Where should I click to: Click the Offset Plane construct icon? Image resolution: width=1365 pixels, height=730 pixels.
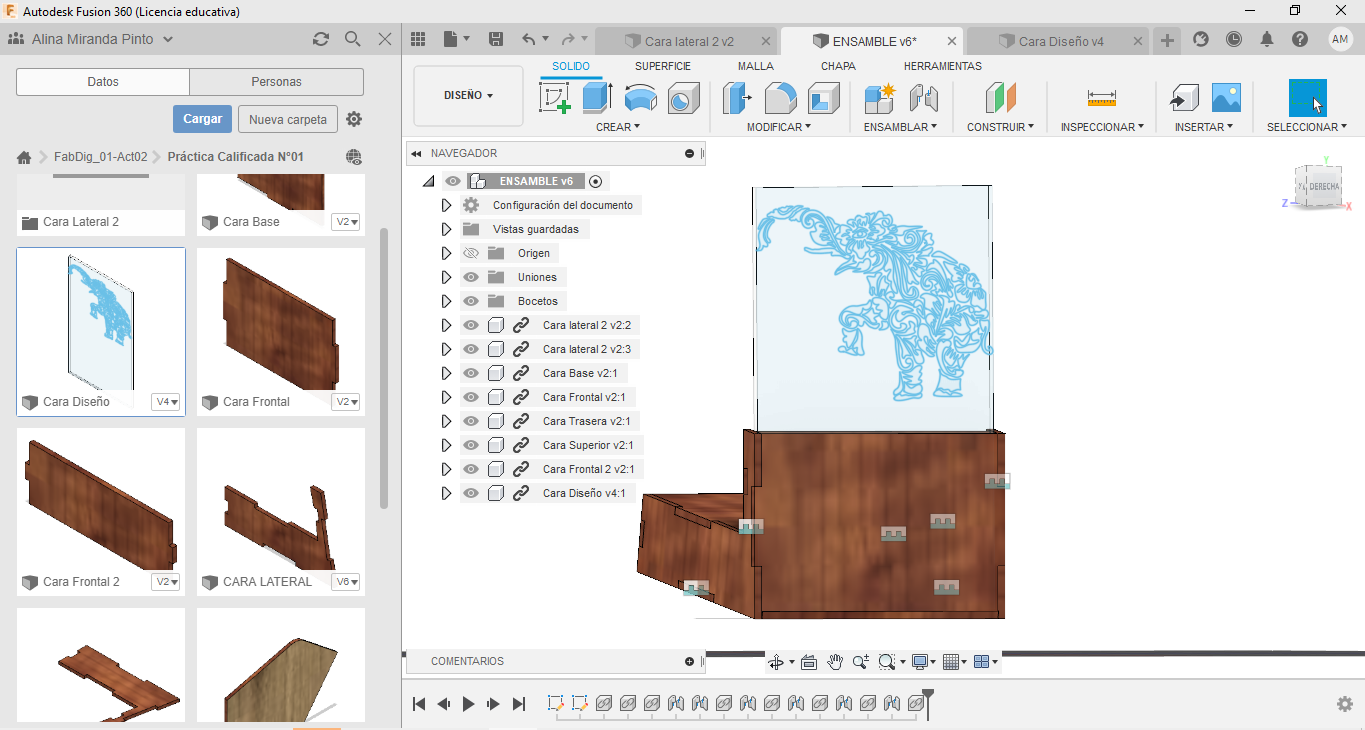[x=1000, y=98]
